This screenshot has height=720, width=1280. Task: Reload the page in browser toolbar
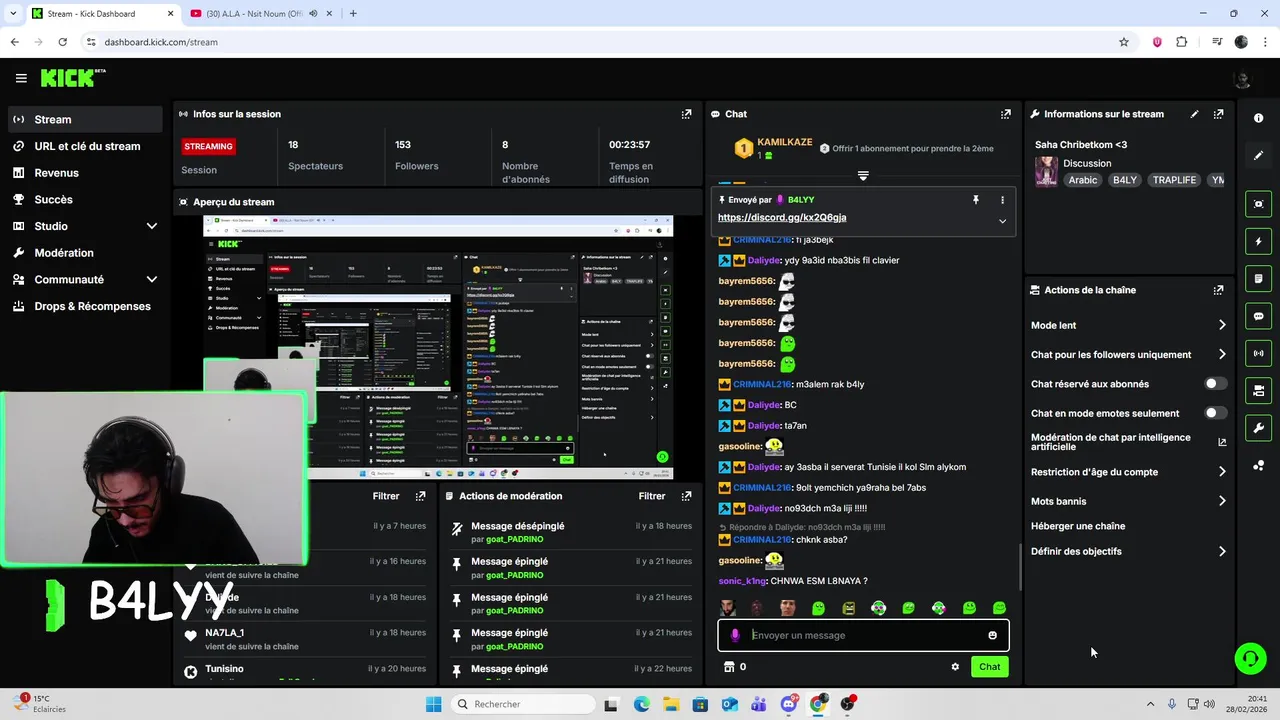(x=62, y=42)
